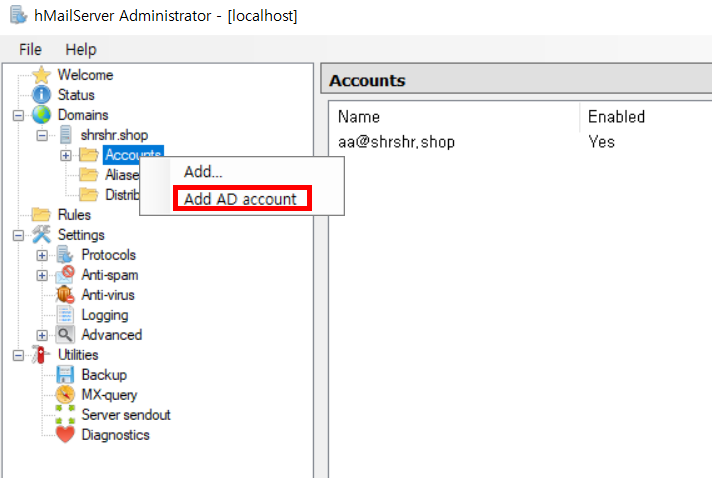This screenshot has width=712, height=478.
Task: Select Welcome in the tree
Action: coord(85,75)
